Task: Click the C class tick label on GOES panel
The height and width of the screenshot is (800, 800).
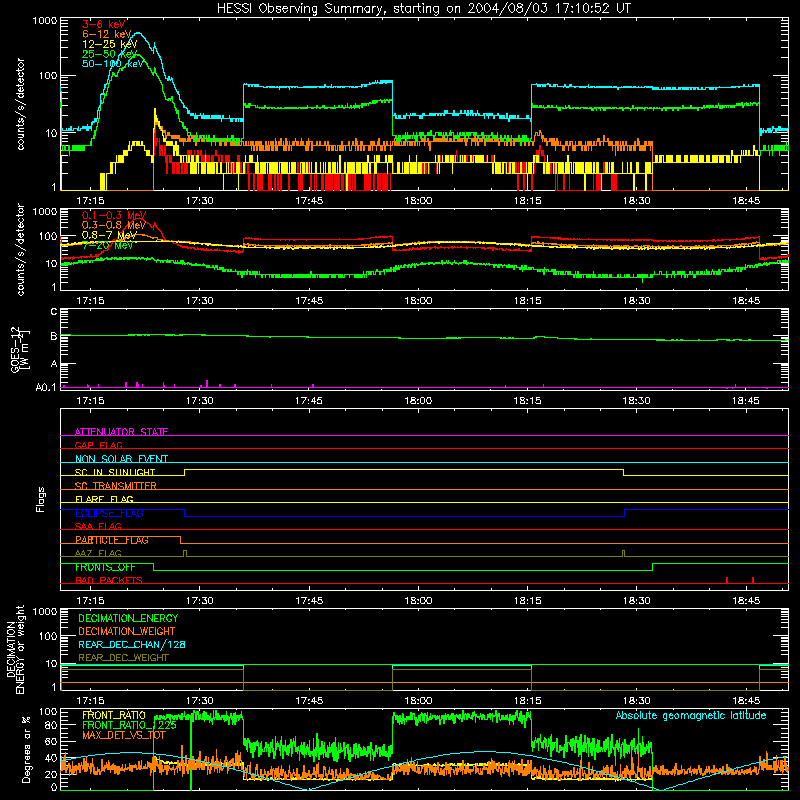Action: click(54, 312)
